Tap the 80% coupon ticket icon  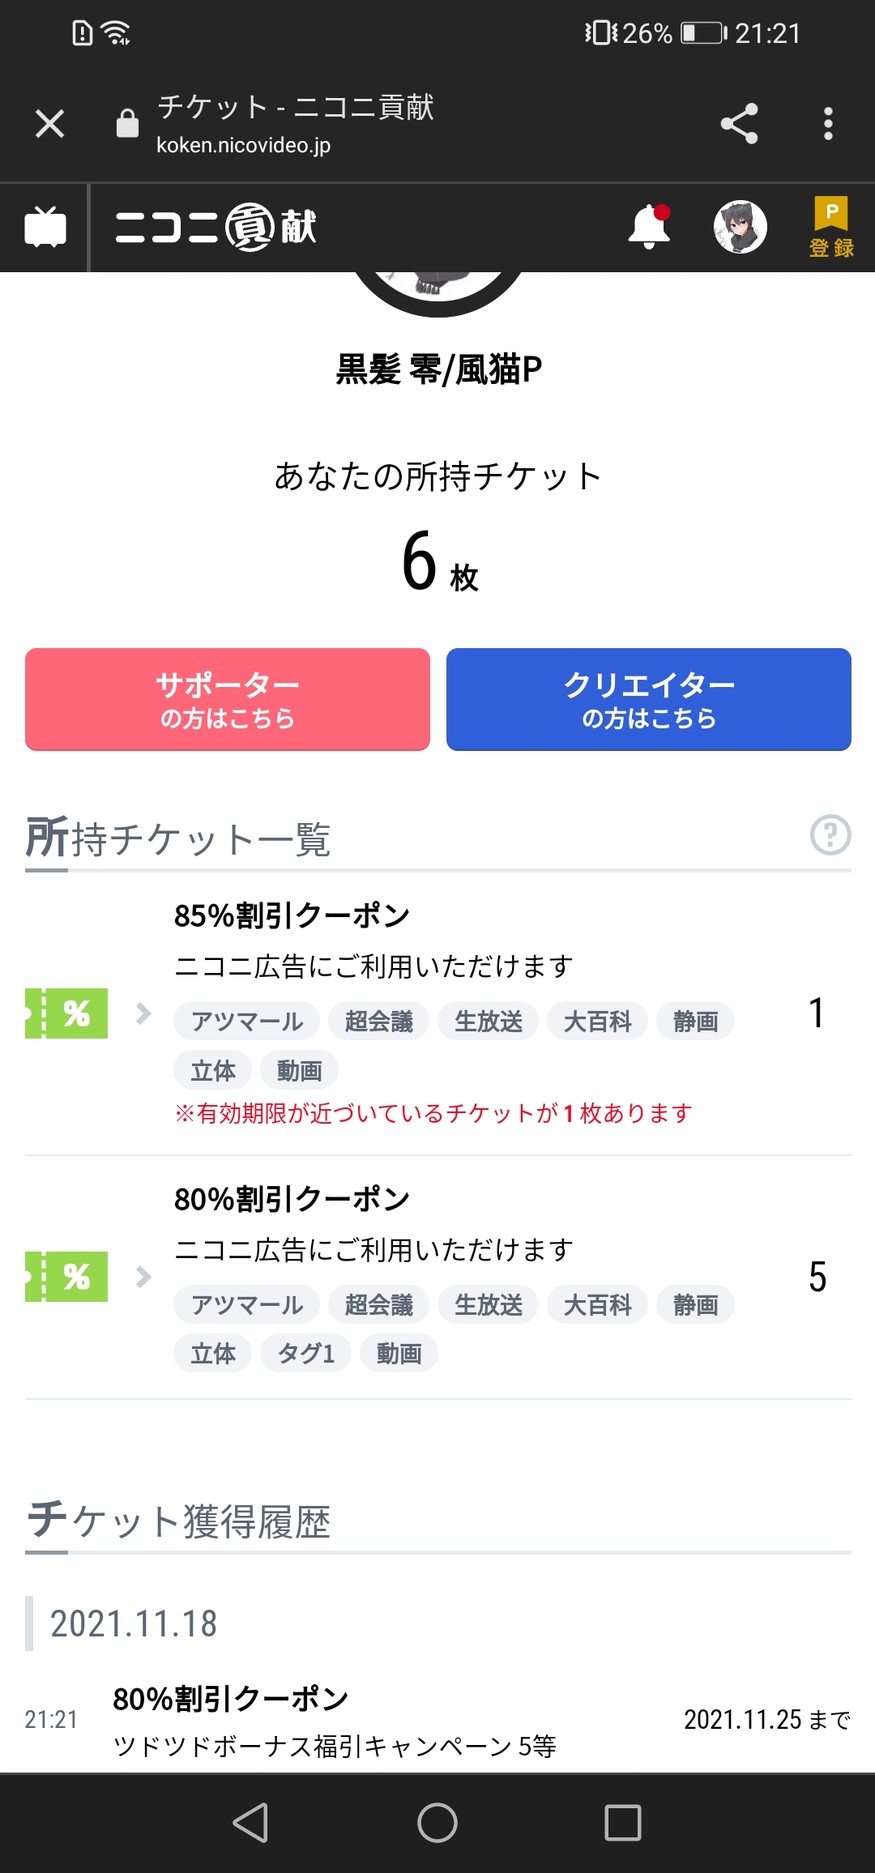tap(67, 1277)
